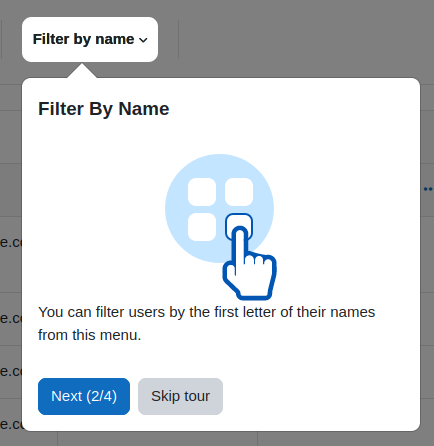434x446 pixels.
Task: Click the second truncated email at left edge
Action: (x=11, y=318)
